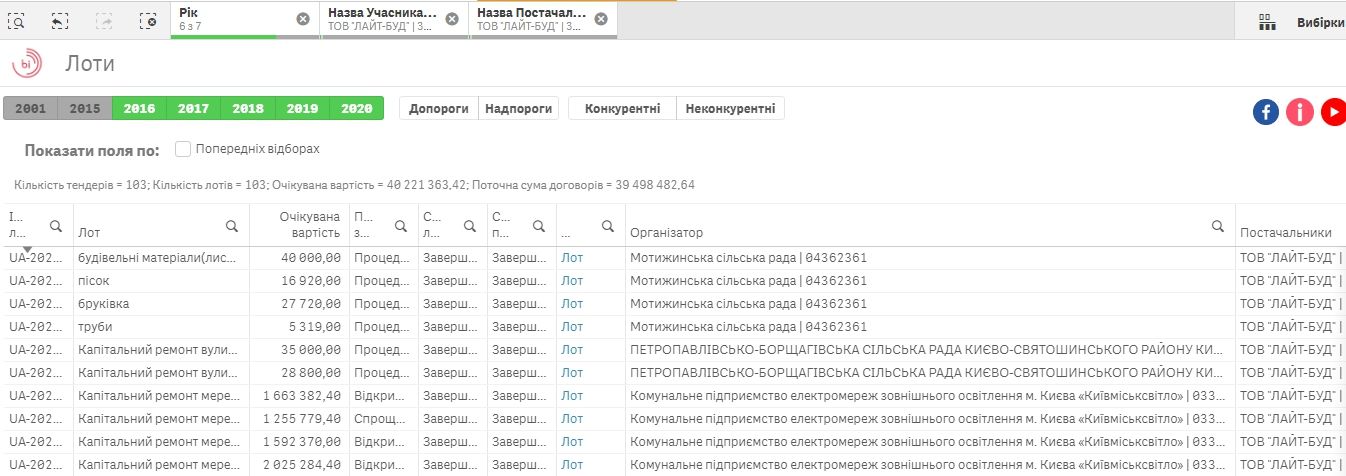Remove the Рік selection filter
The width and height of the screenshot is (1346, 476).
(x=303, y=19)
